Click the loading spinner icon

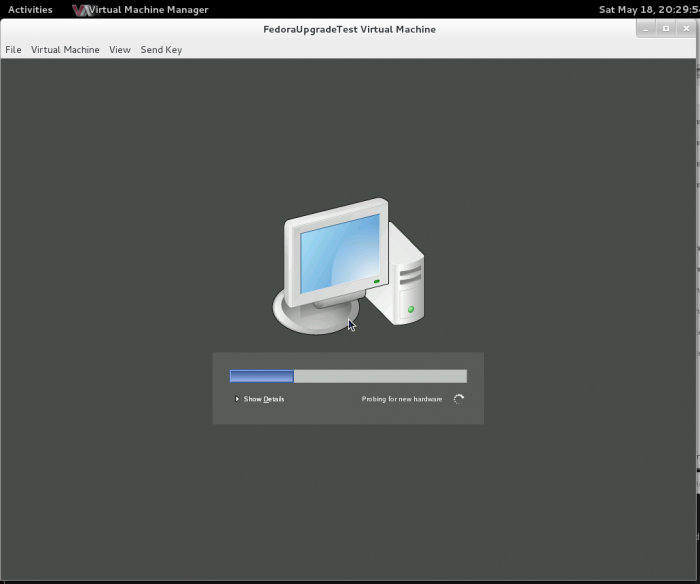click(459, 399)
